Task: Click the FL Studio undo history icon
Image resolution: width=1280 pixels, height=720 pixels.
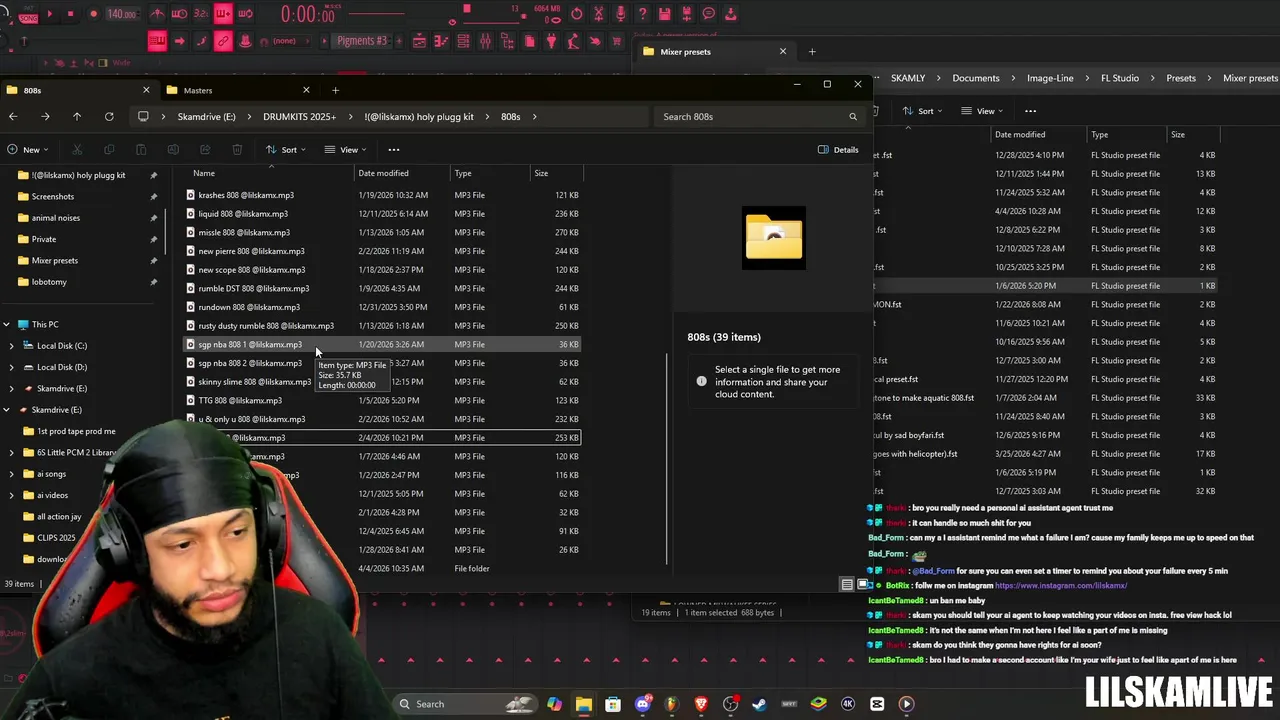Action: 577,14
